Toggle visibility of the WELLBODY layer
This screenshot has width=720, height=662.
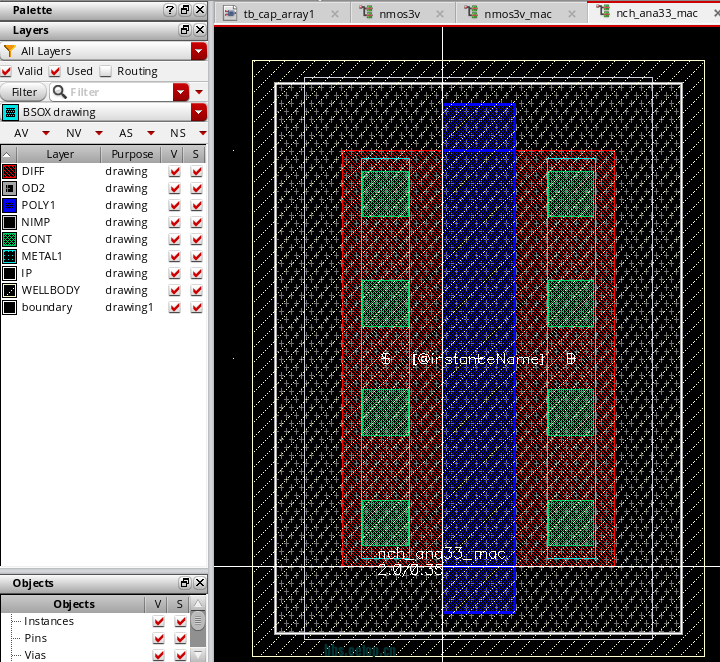click(x=174, y=290)
